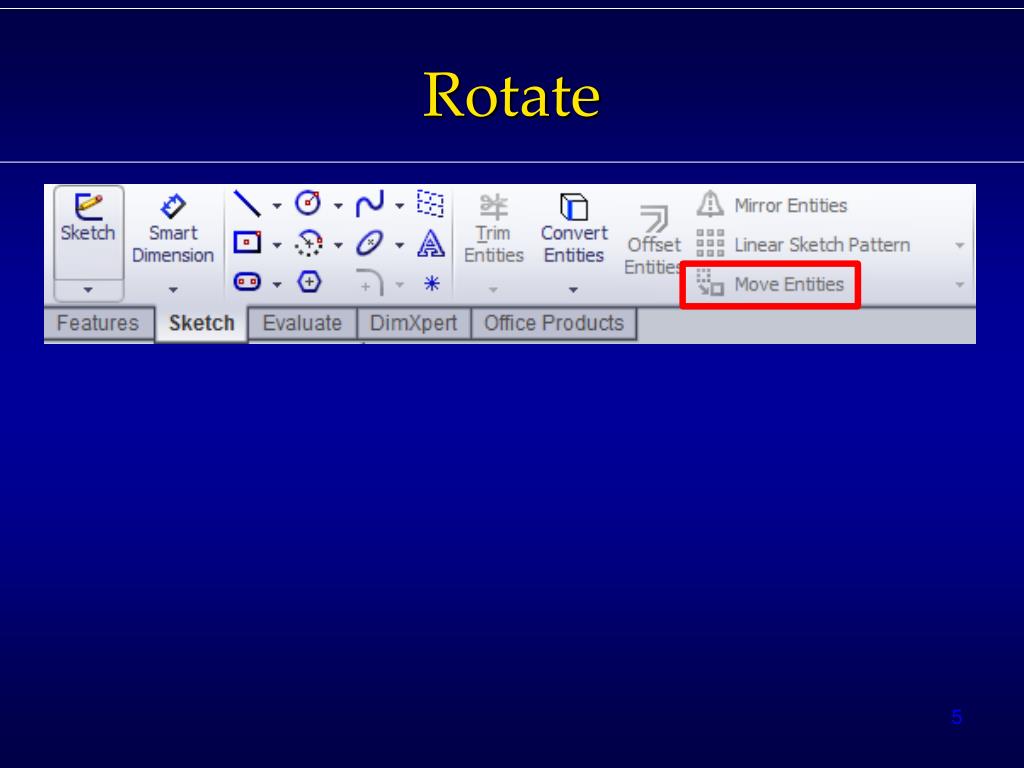Expand the Convert Entities dropdown arrow
The width and height of the screenshot is (1024, 768).
point(573,289)
